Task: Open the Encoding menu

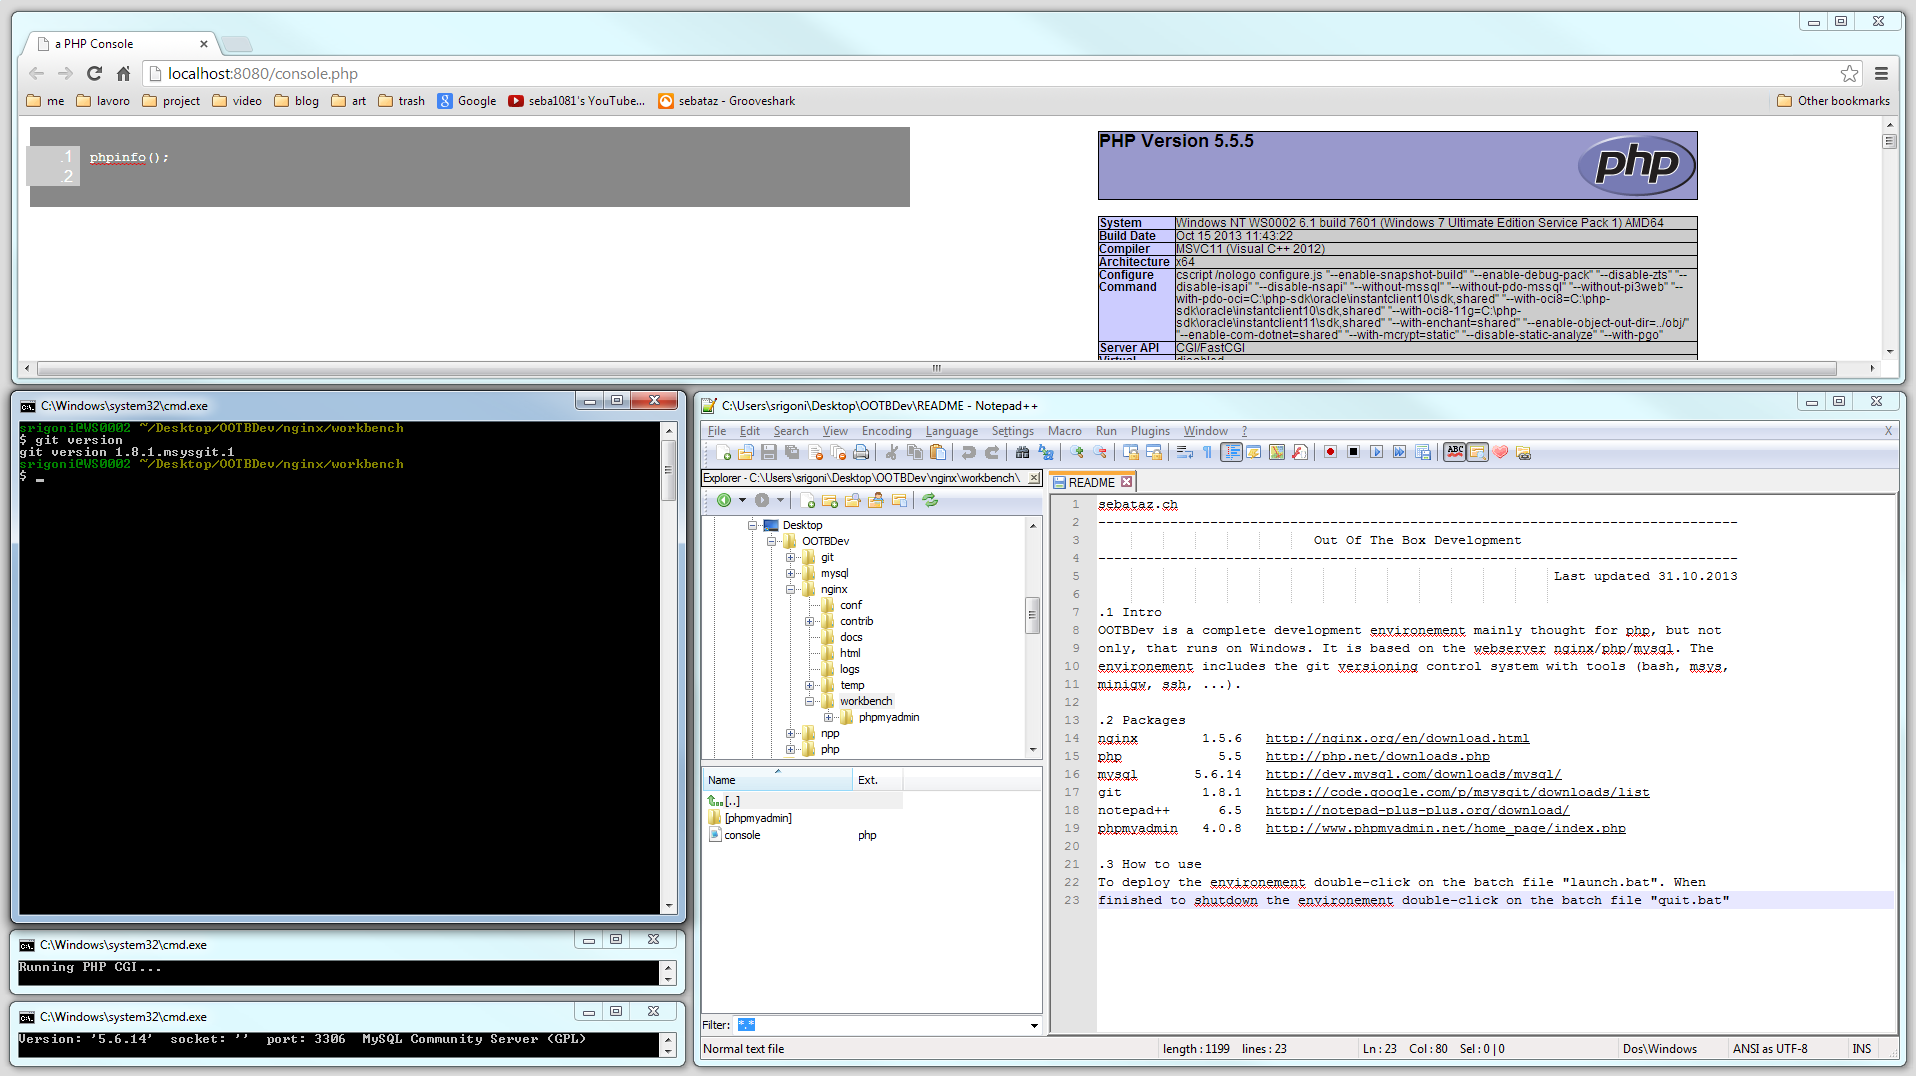Action: click(886, 431)
